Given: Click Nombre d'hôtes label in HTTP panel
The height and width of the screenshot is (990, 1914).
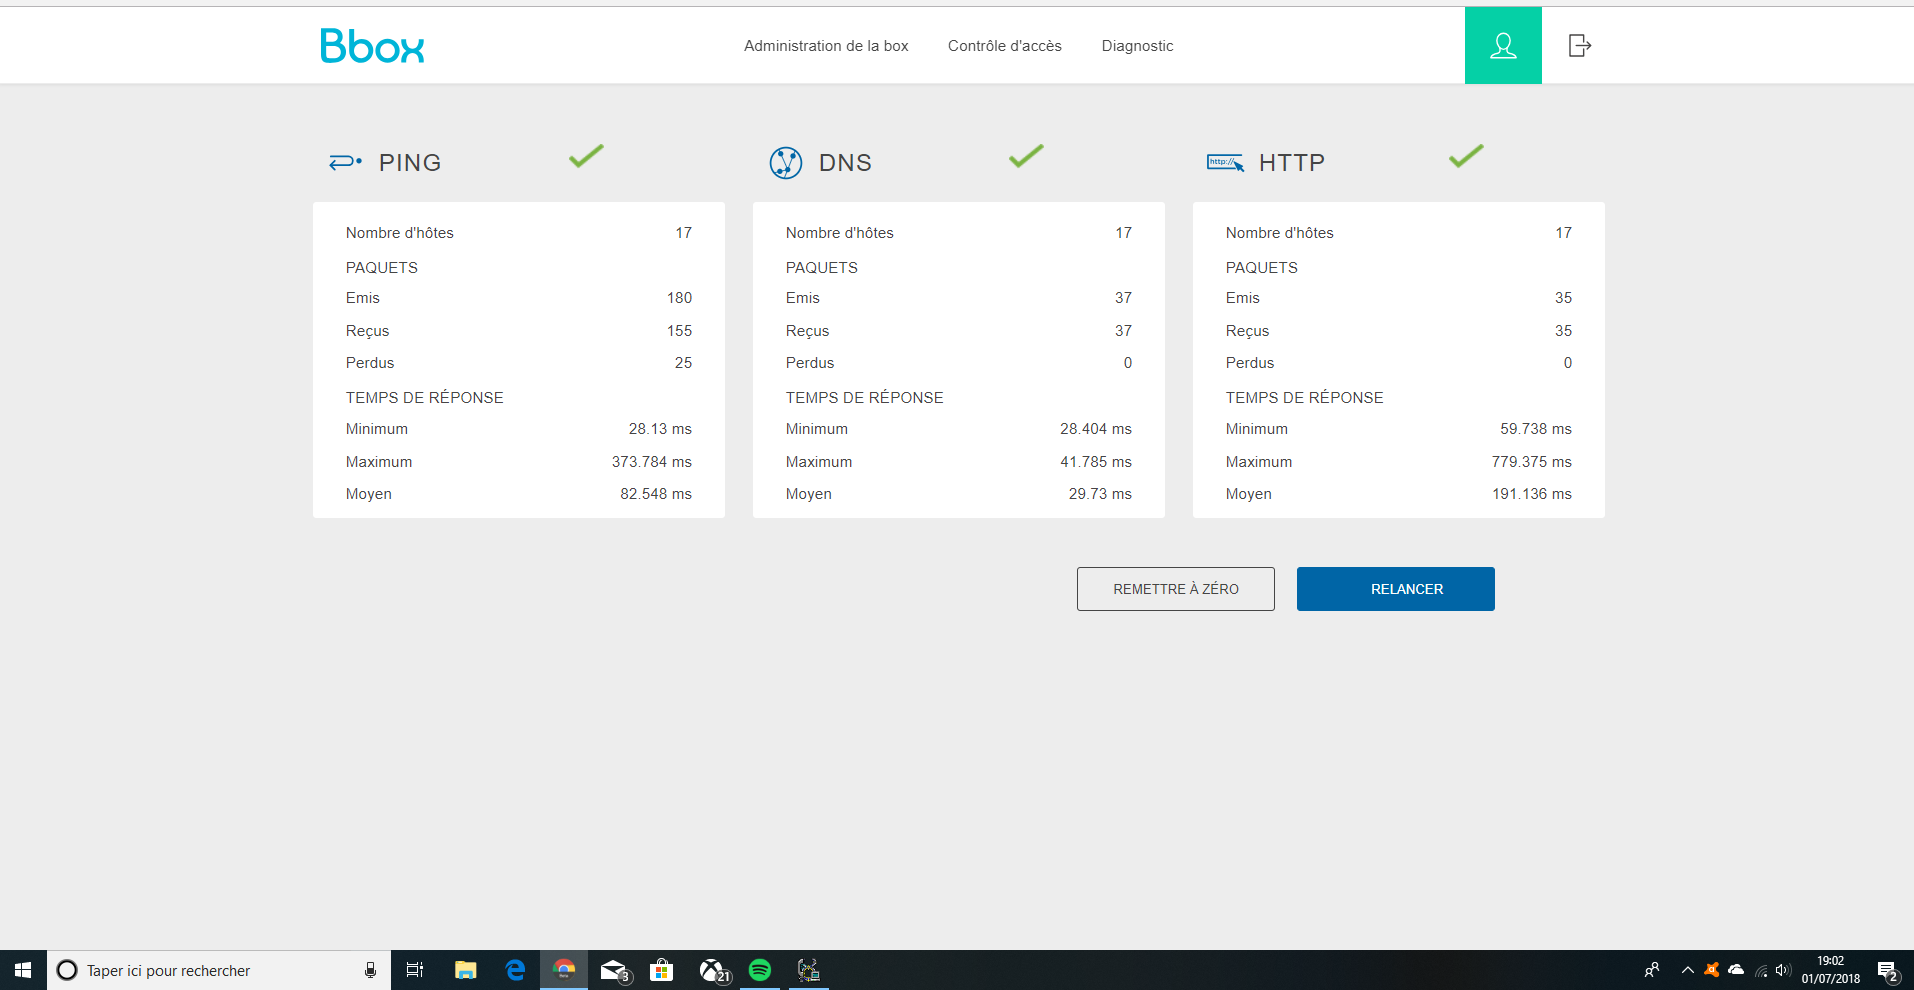Looking at the screenshot, I should coord(1280,233).
